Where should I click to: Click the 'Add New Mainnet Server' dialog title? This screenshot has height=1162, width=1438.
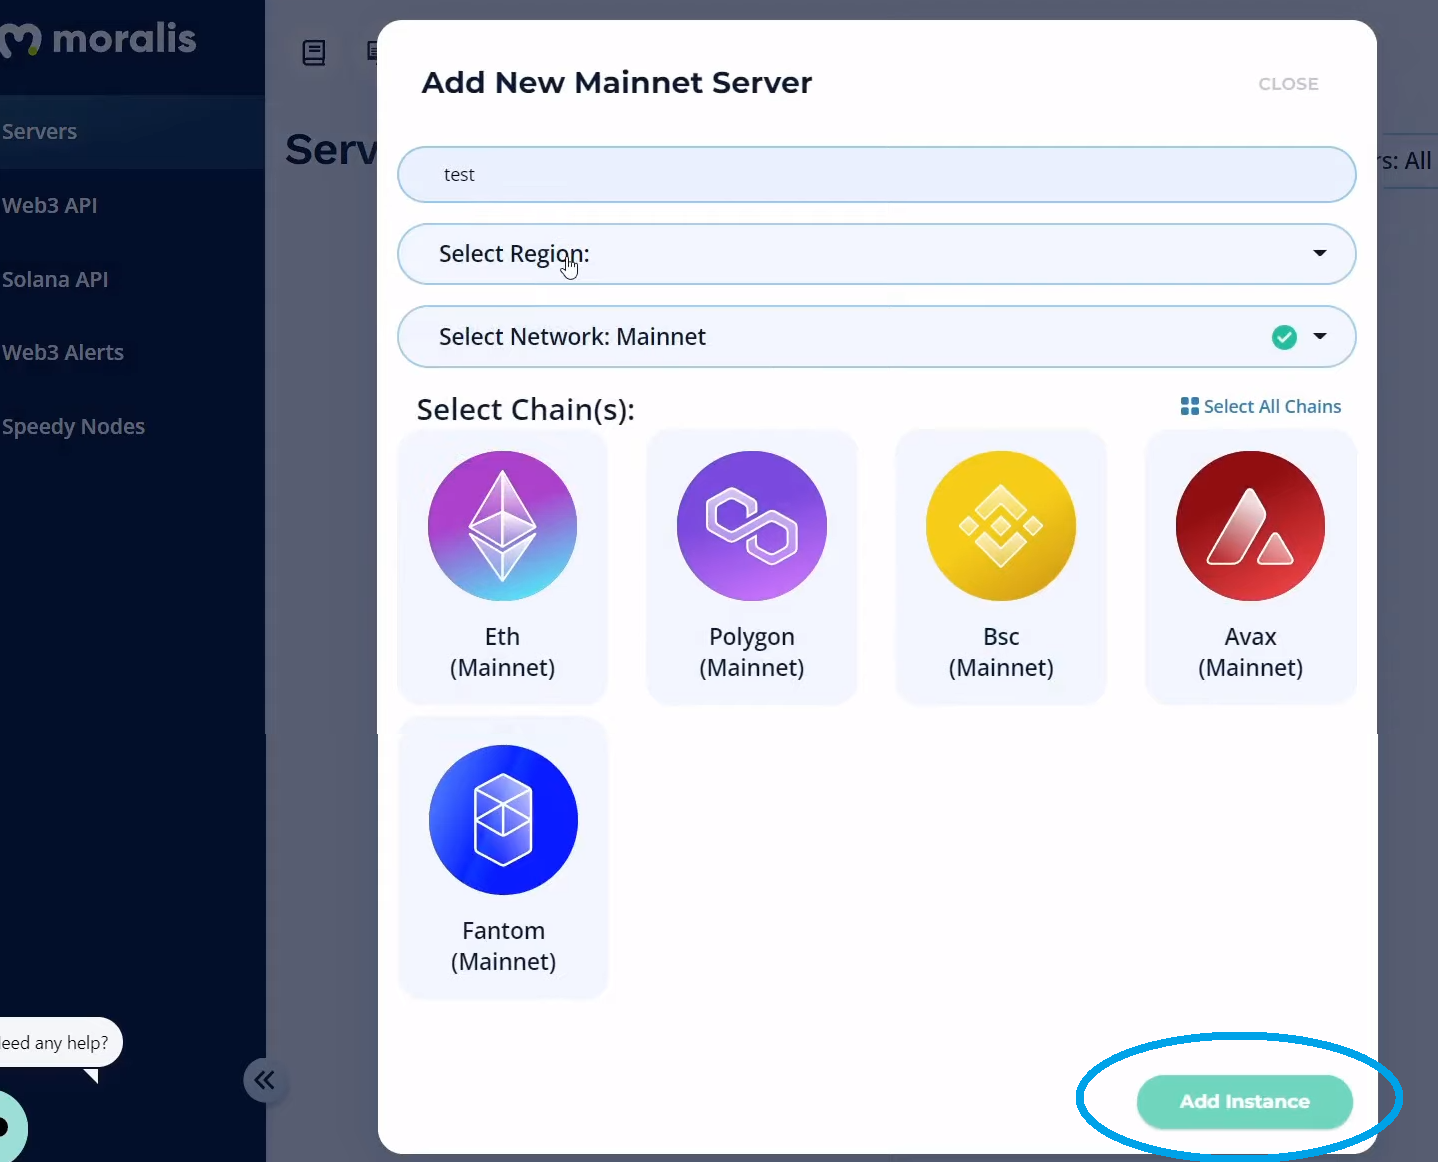tap(617, 82)
